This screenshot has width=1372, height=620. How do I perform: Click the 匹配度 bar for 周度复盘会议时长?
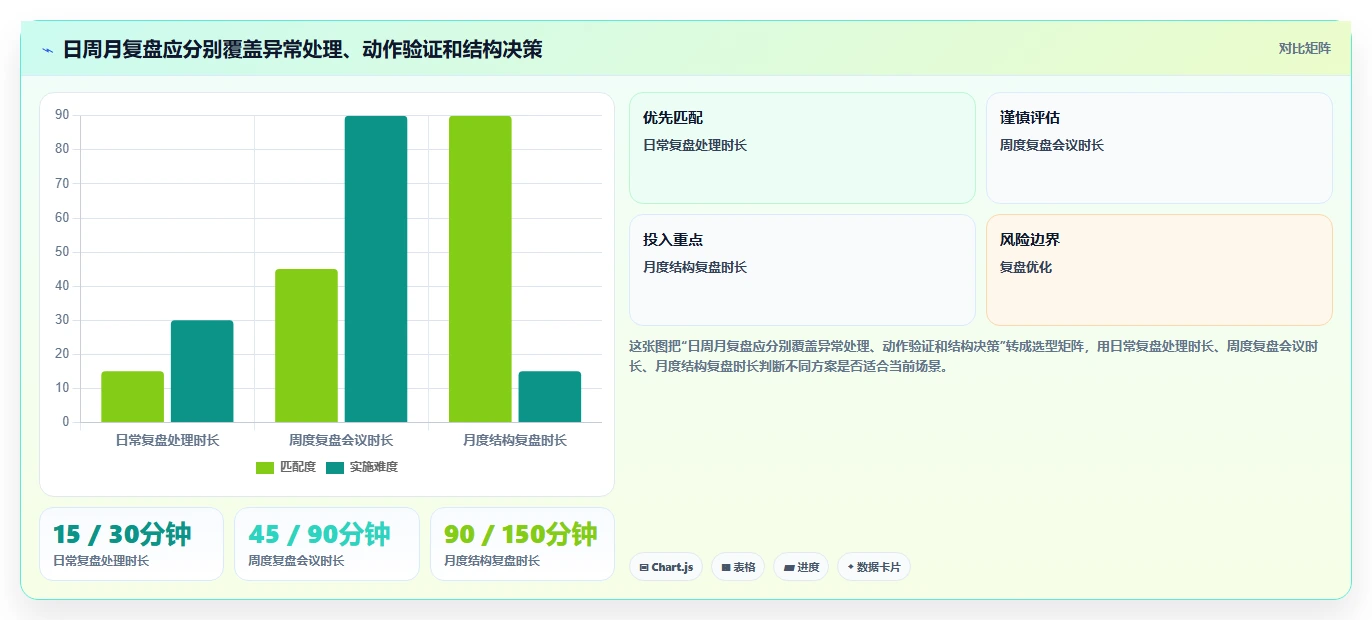tap(306, 346)
